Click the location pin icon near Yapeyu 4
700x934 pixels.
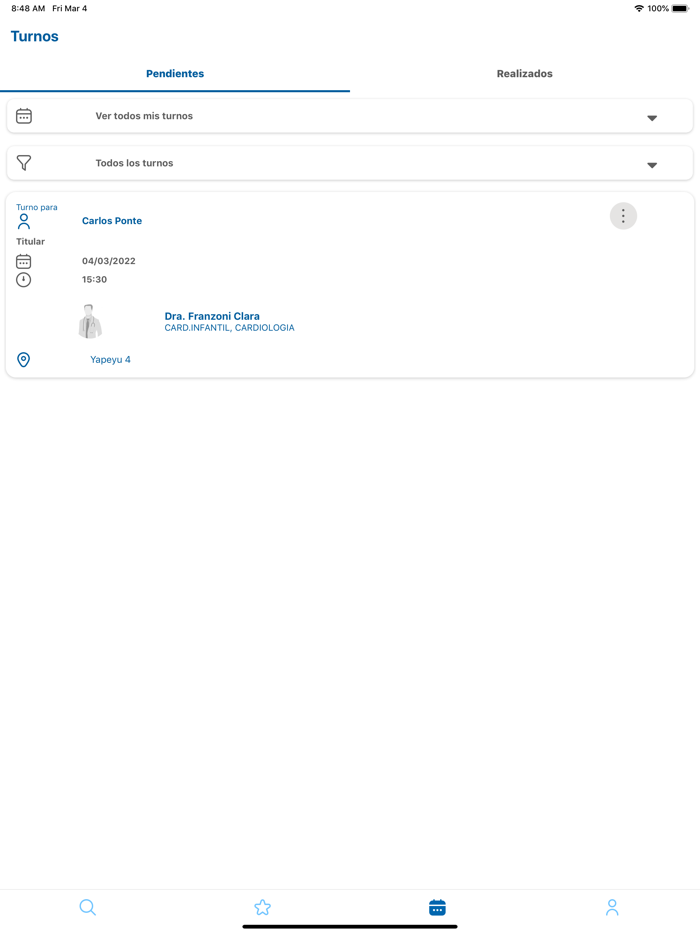(x=24, y=359)
